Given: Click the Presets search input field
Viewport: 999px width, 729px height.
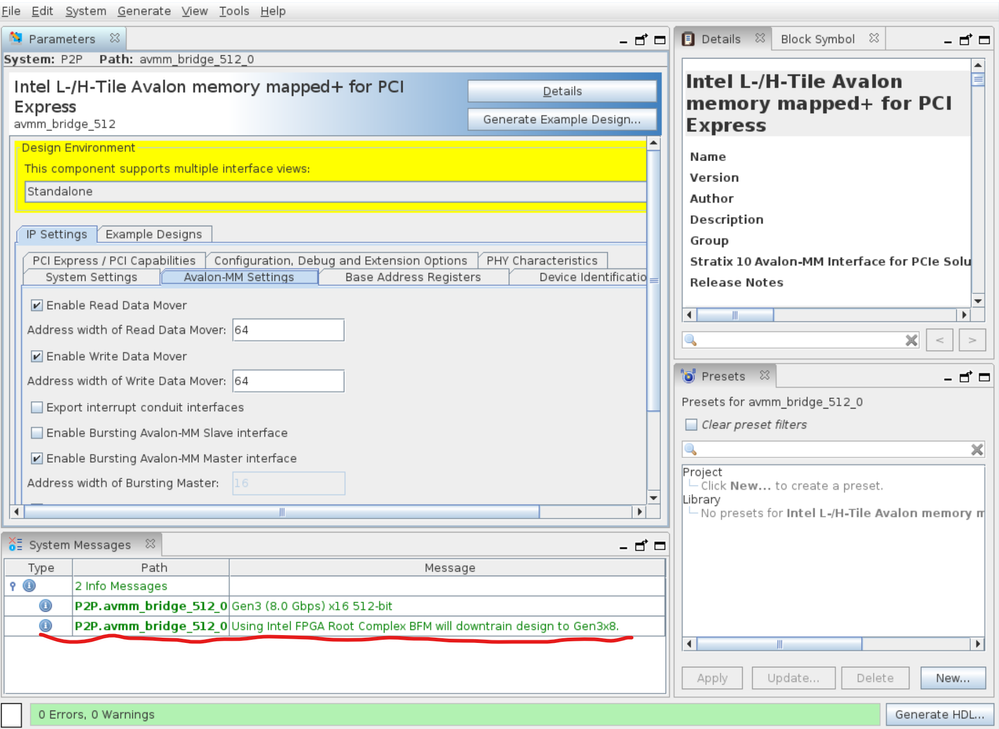Looking at the screenshot, I should click(x=833, y=449).
